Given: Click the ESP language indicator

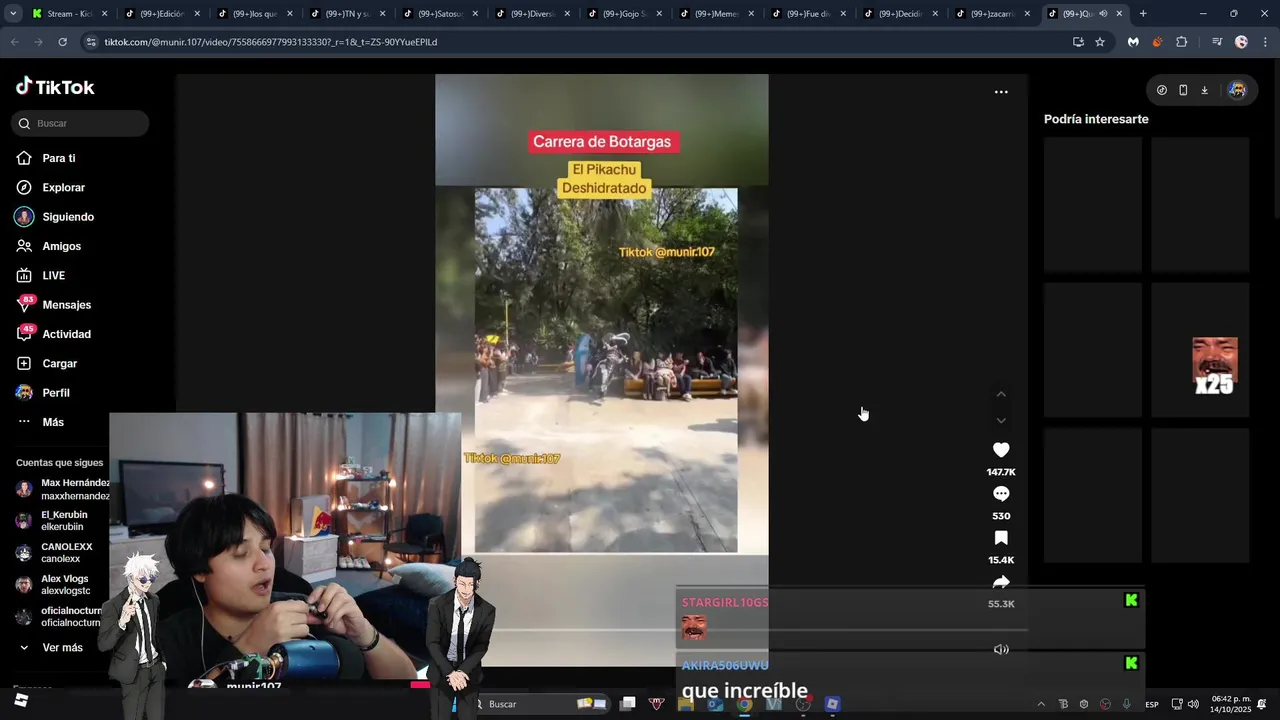Looking at the screenshot, I should coord(1152,705).
